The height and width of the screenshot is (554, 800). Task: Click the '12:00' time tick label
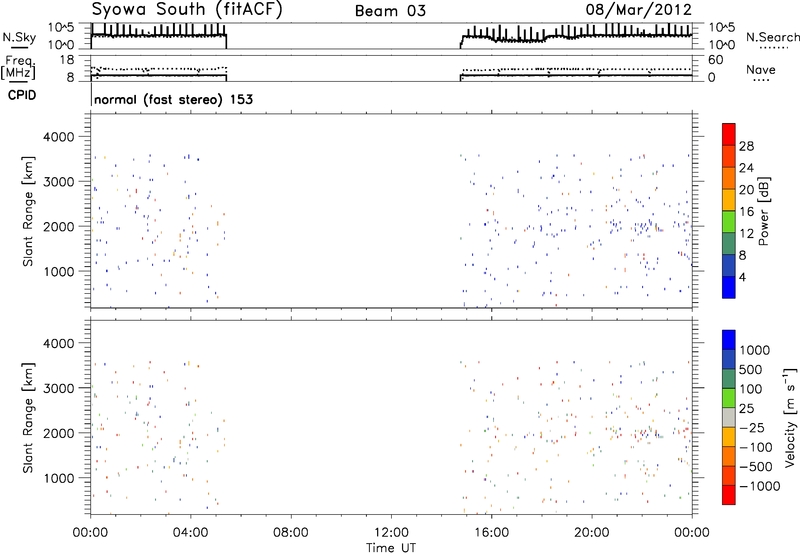[x=391, y=533]
